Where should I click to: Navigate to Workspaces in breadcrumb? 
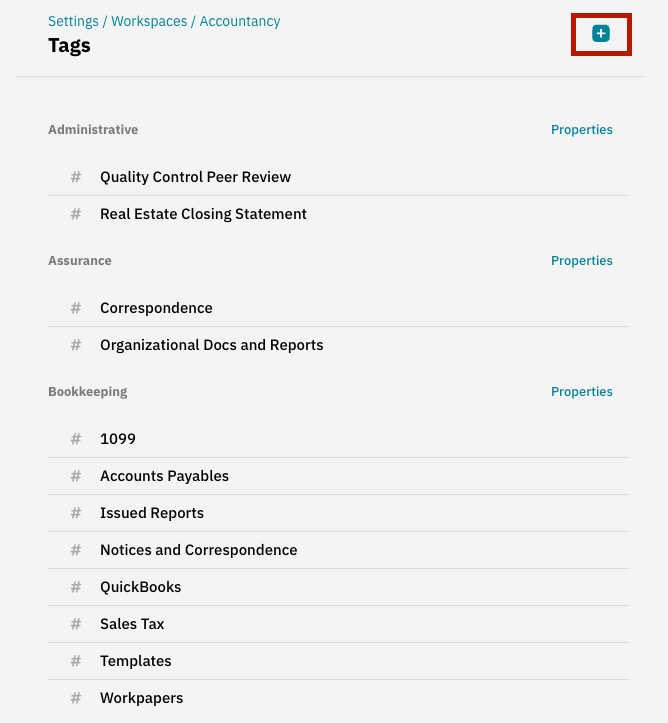[x=151, y=21]
